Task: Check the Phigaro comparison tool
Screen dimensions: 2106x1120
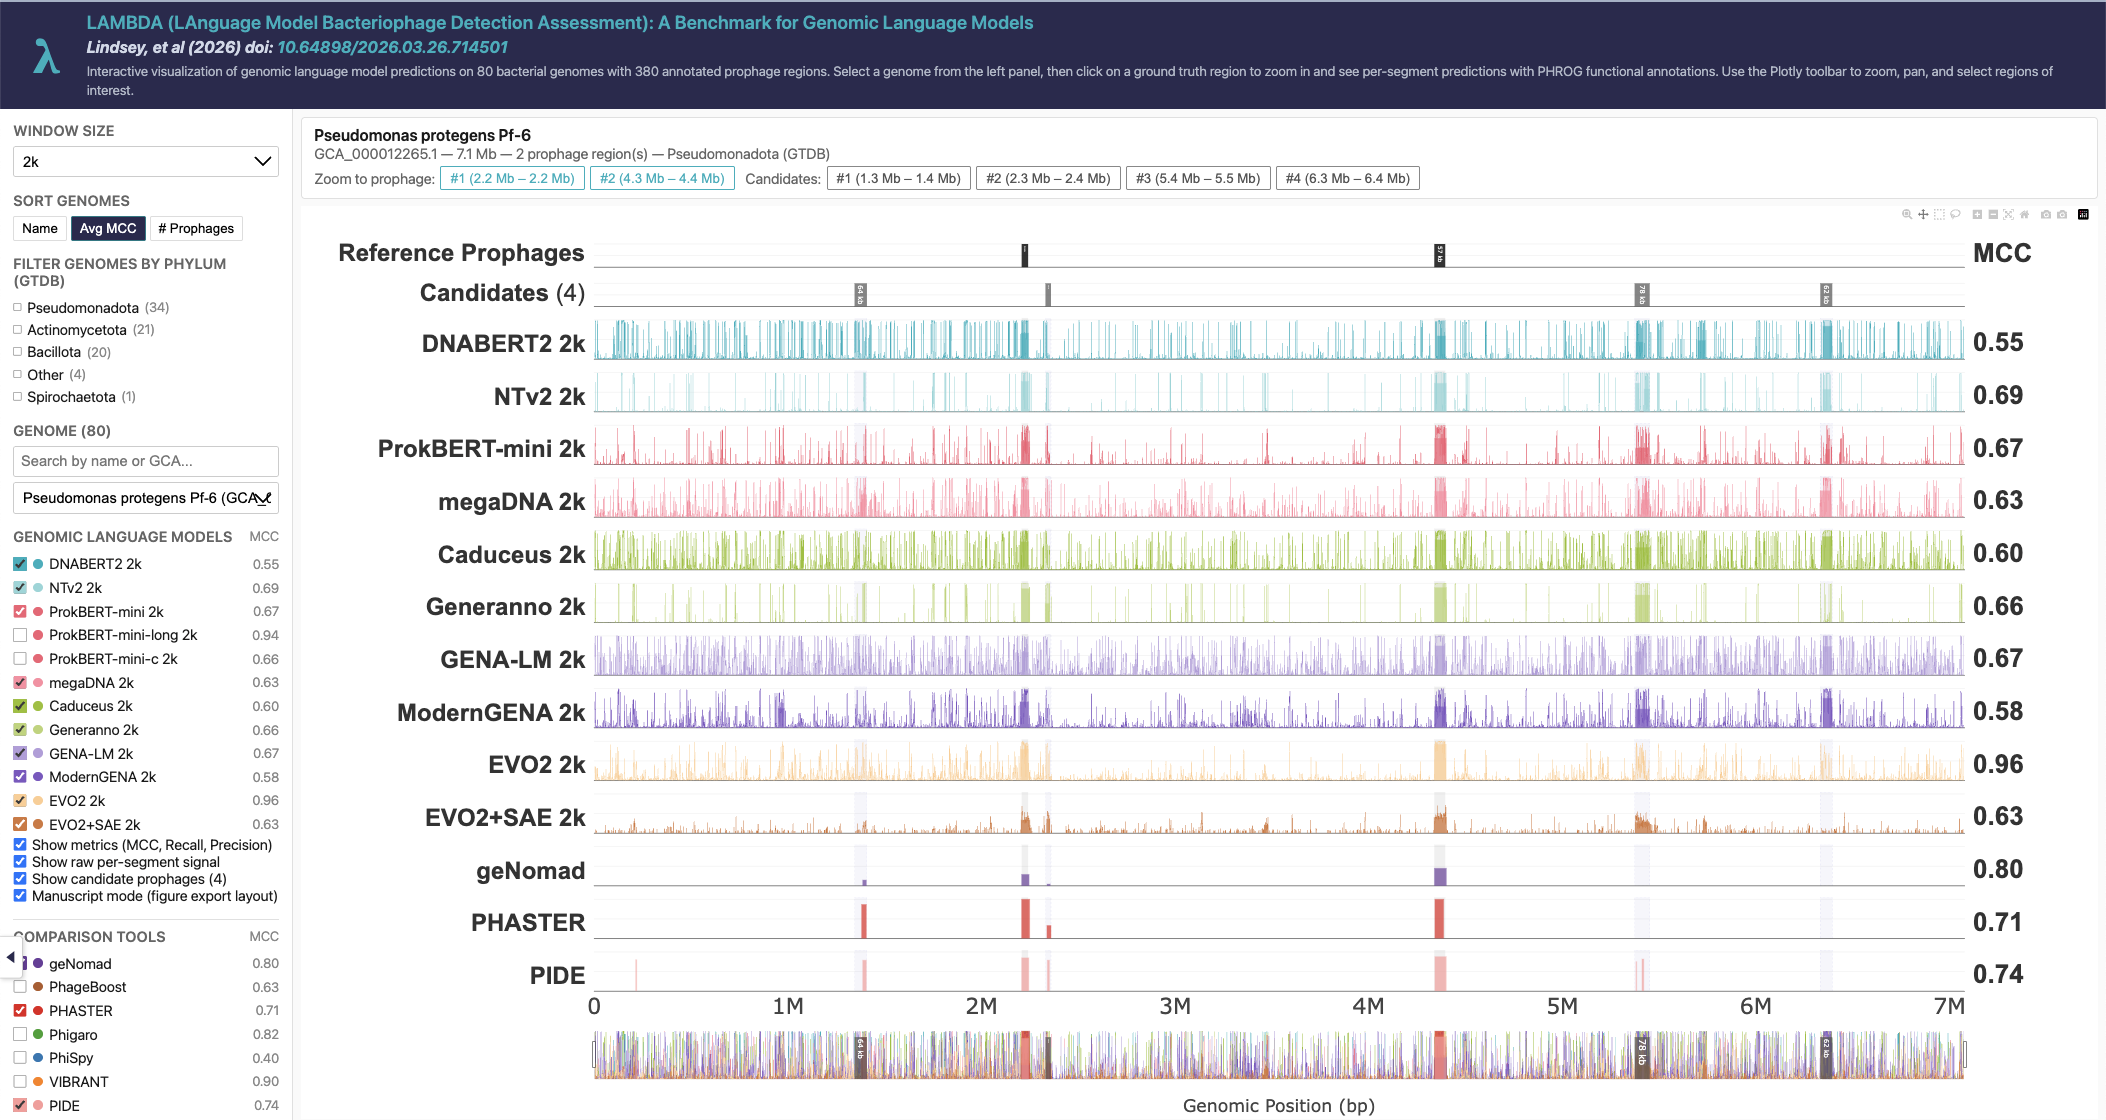Action: click(x=20, y=1035)
